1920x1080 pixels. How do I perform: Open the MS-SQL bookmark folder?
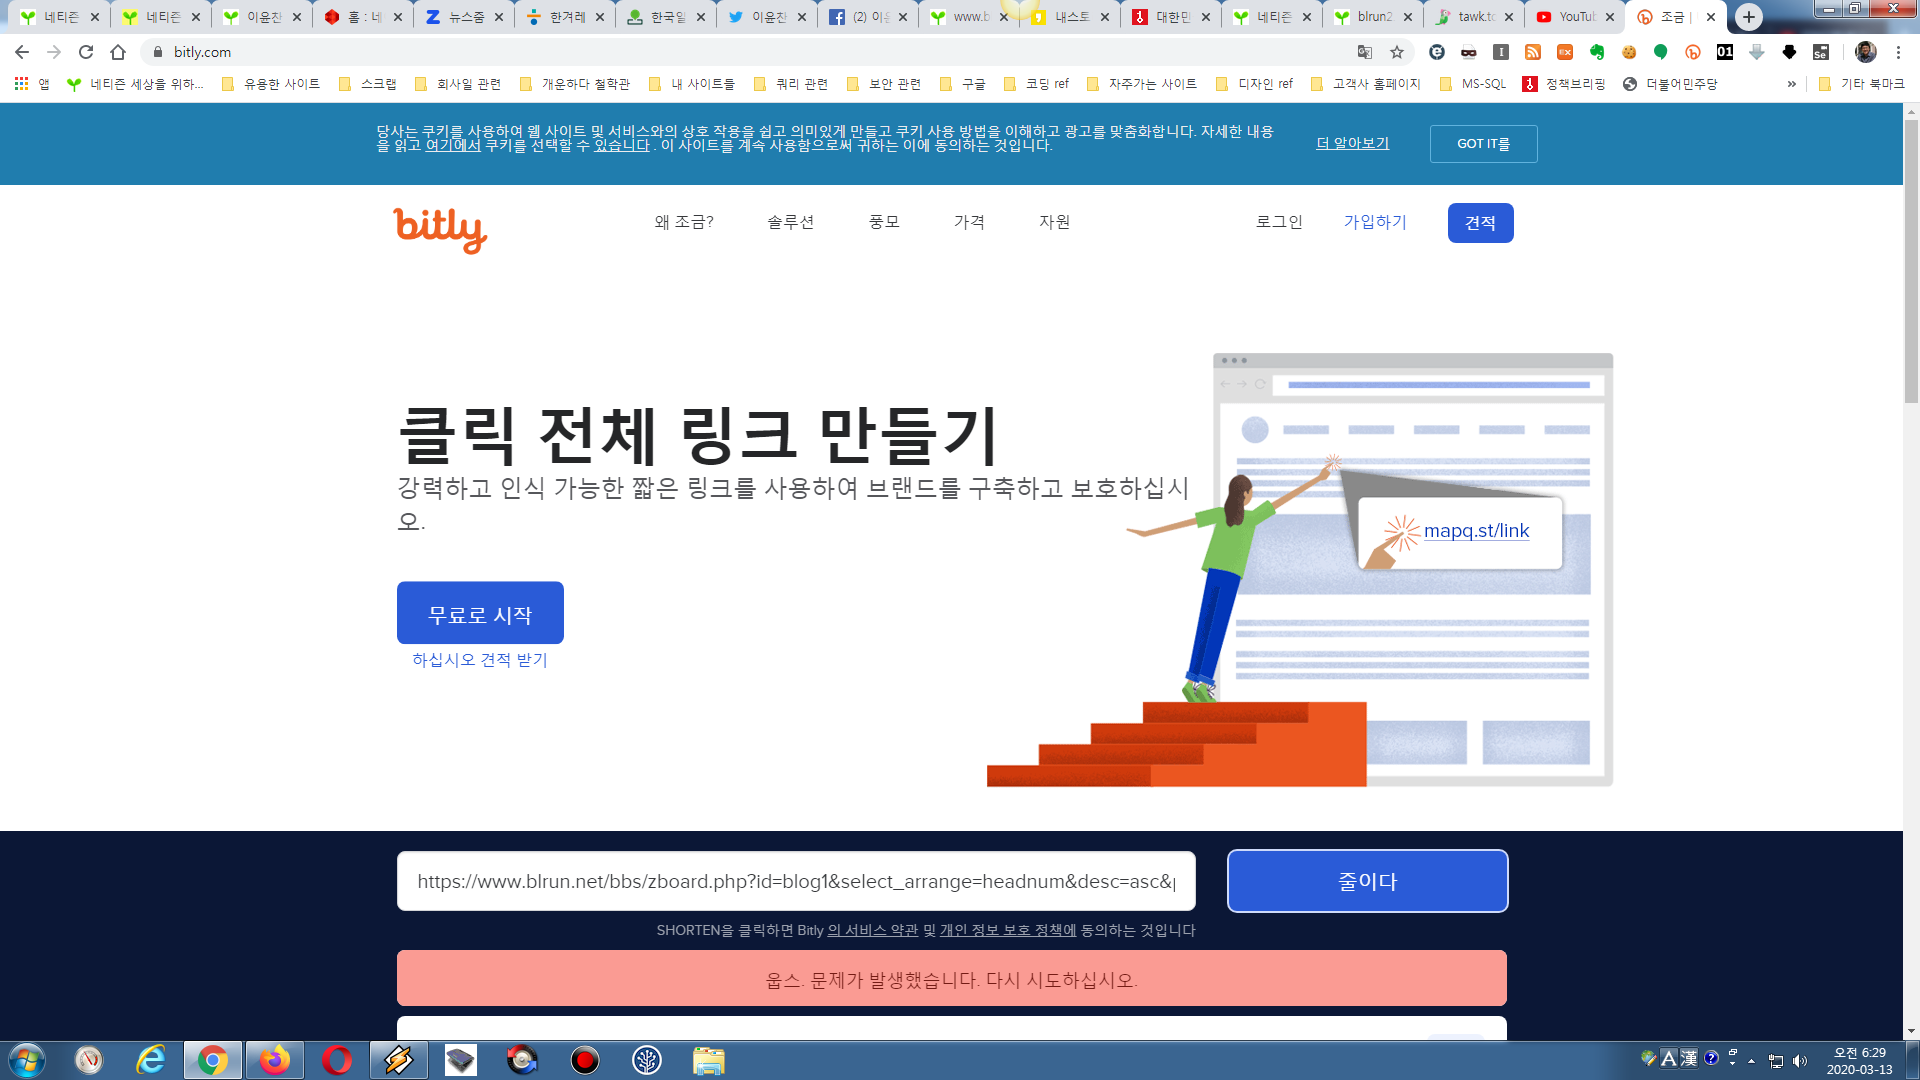1472,84
